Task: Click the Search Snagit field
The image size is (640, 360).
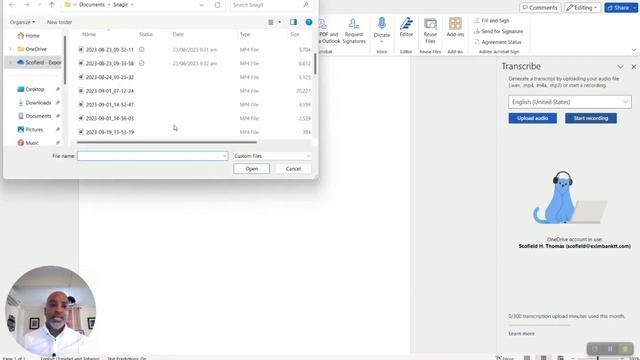Action: point(270,5)
